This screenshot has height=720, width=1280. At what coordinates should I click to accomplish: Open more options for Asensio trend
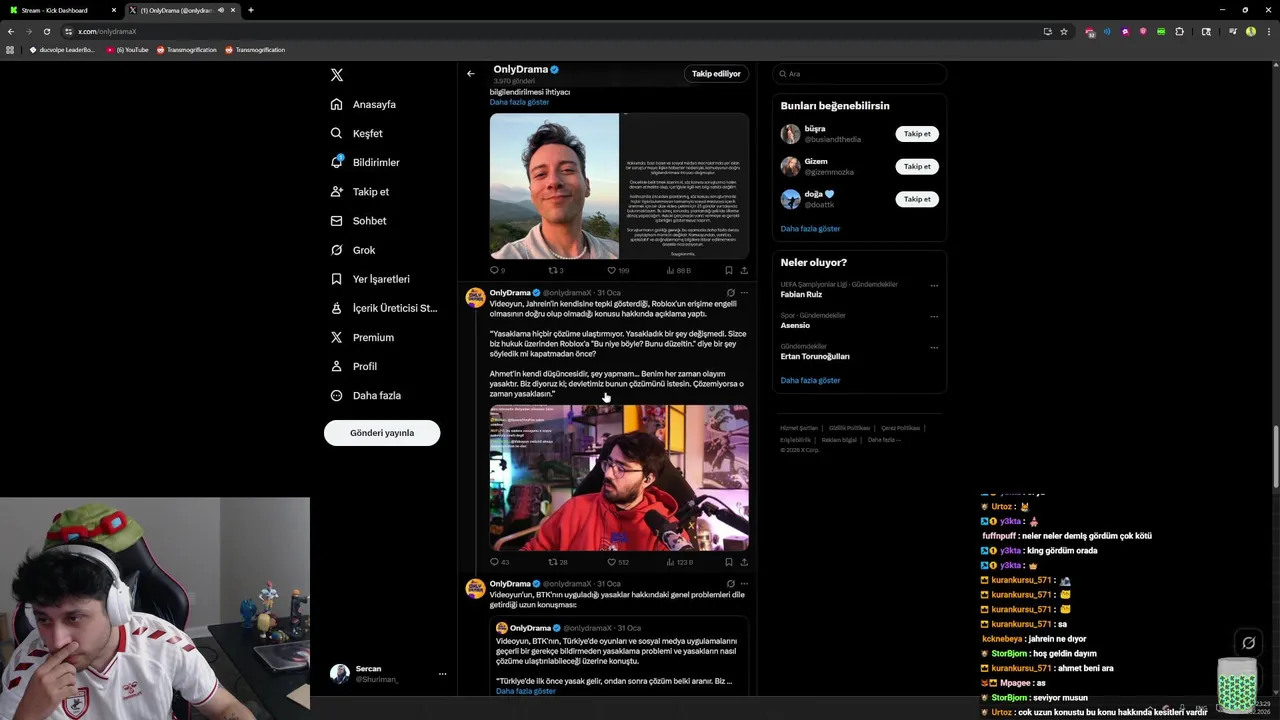point(934,317)
